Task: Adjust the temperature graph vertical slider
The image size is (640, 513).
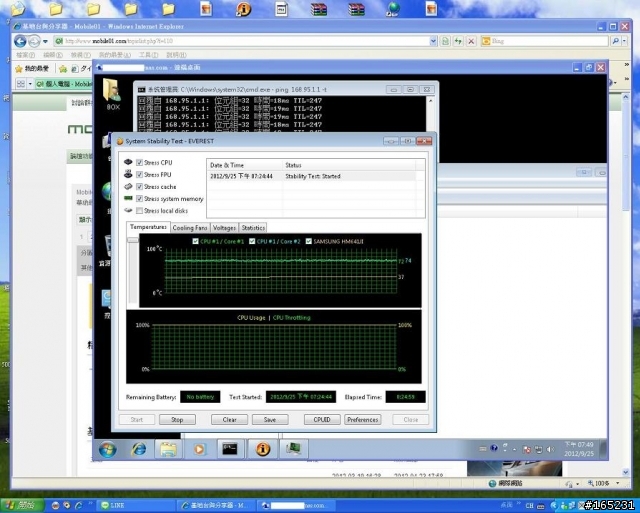Action: point(133,240)
